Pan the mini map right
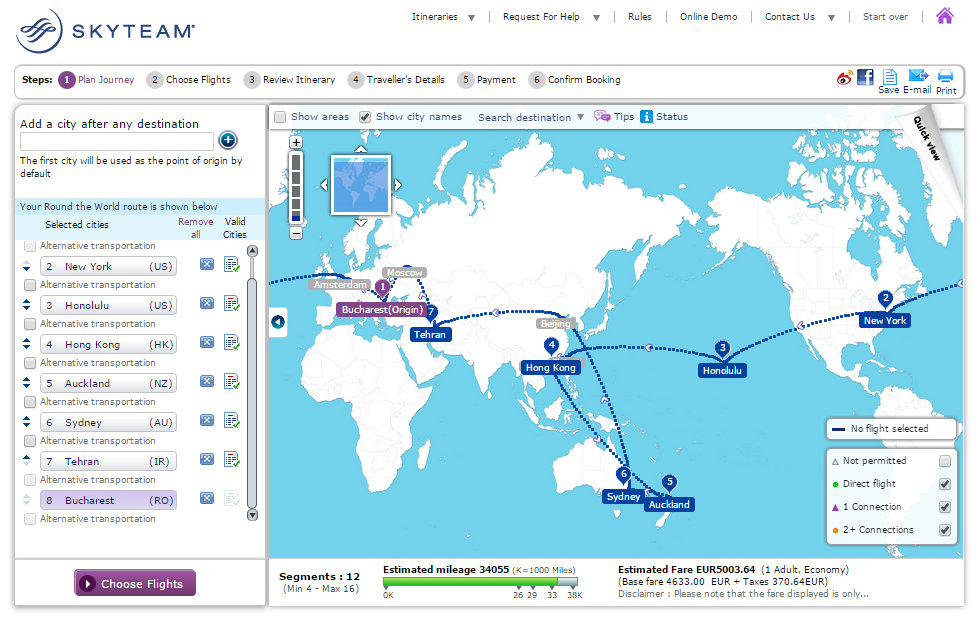Screen dimensions: 978x623 coord(398,185)
